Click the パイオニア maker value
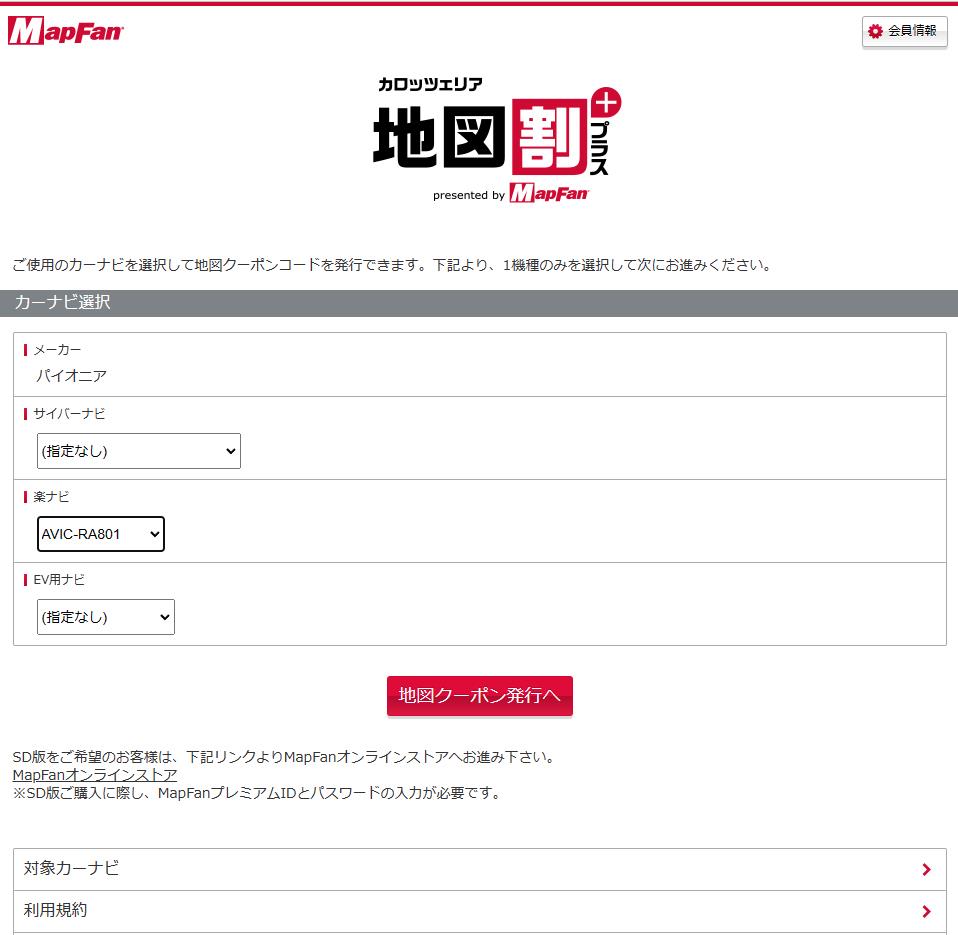This screenshot has height=935, width=958. 71,375
